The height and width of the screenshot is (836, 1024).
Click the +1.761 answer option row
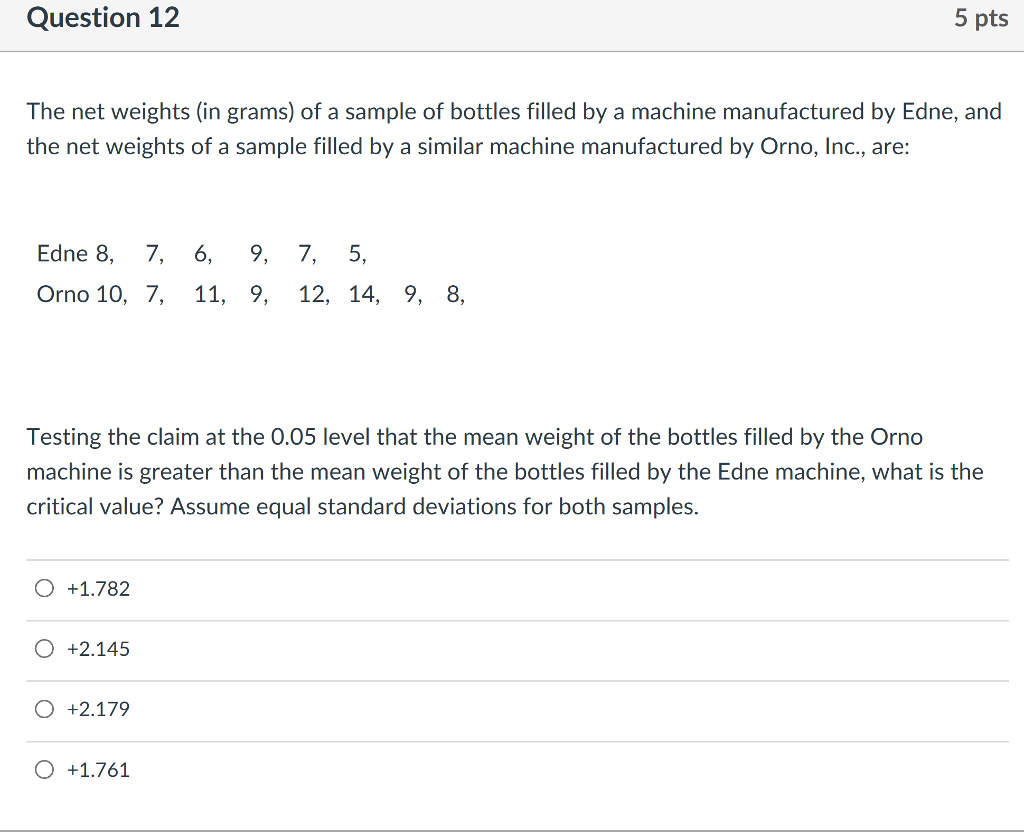pos(400,769)
